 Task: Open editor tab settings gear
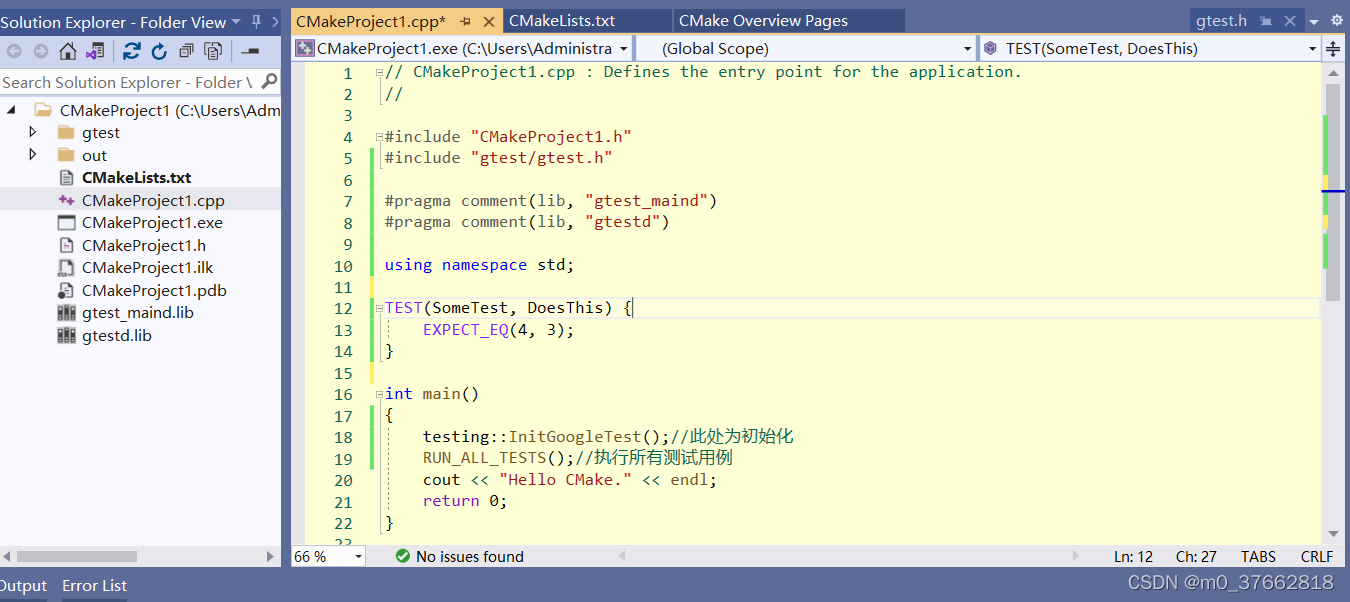click(x=1336, y=20)
